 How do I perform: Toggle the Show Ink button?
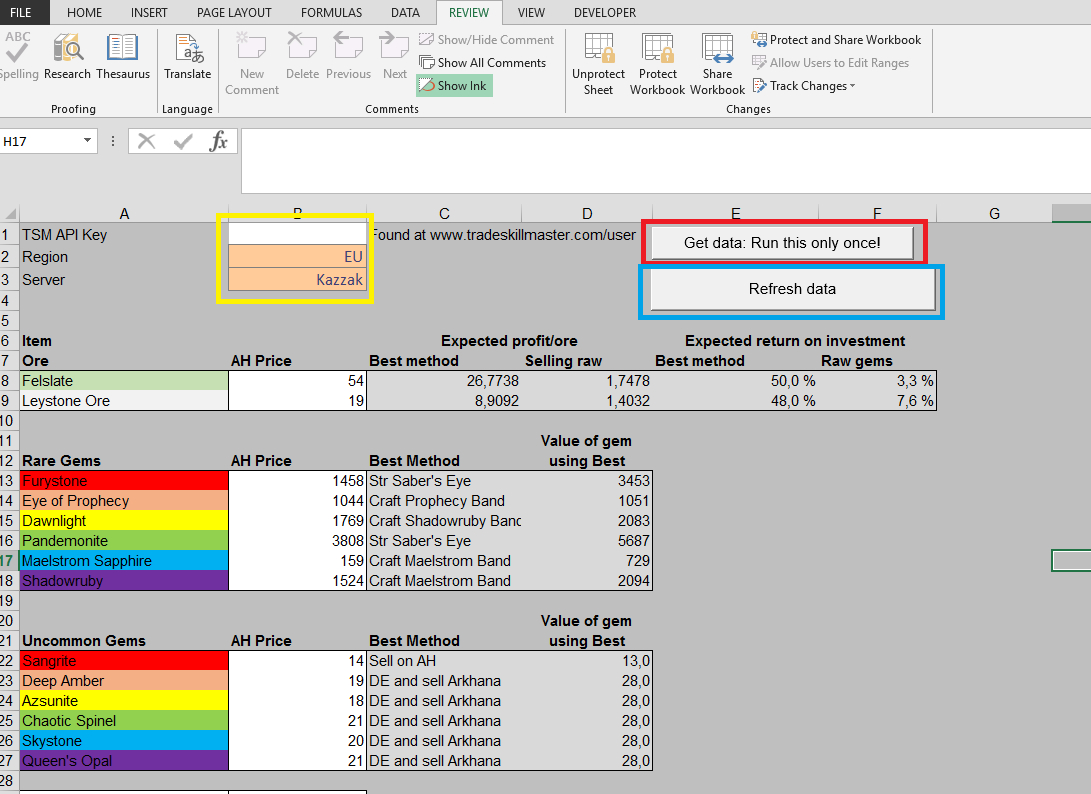(454, 86)
